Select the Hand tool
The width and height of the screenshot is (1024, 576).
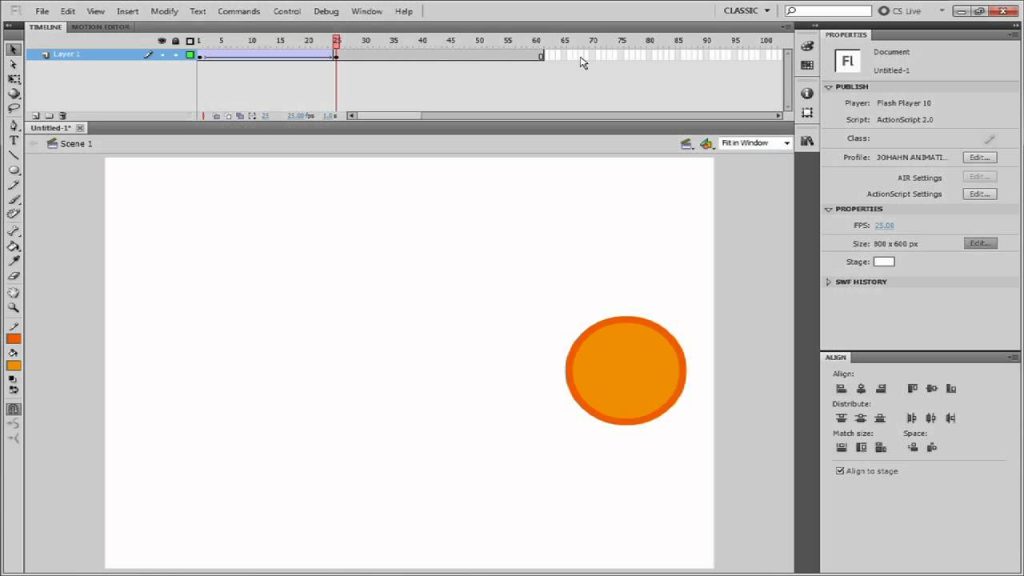click(x=13, y=293)
